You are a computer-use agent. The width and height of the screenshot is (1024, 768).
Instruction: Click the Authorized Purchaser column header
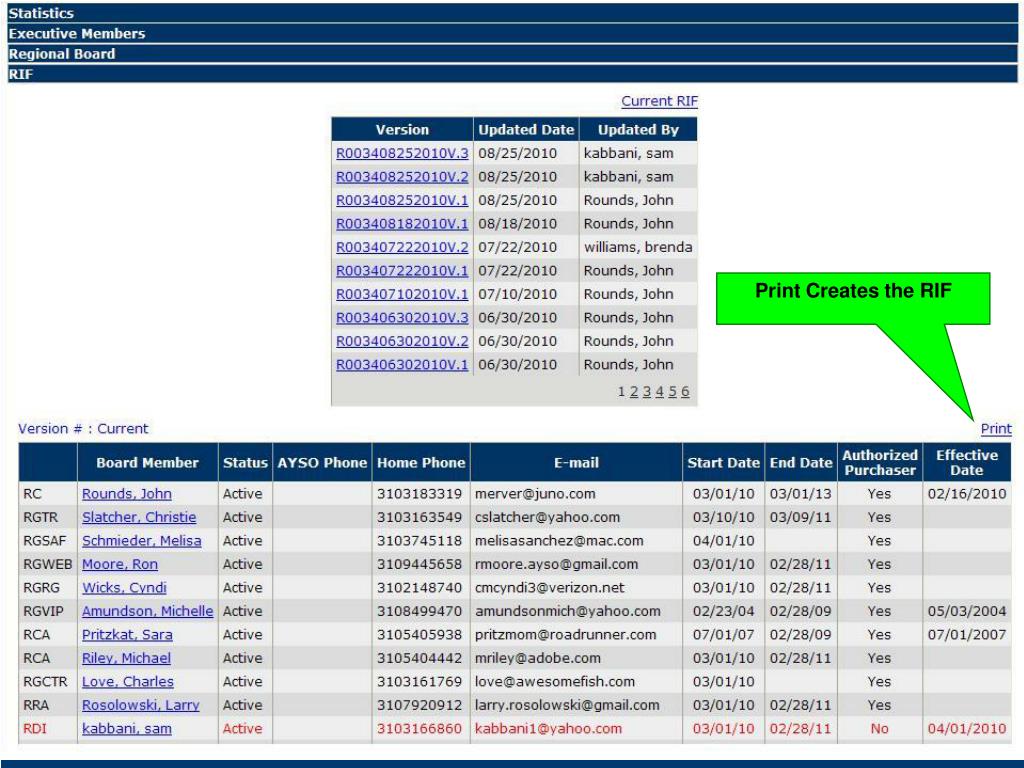(880, 463)
